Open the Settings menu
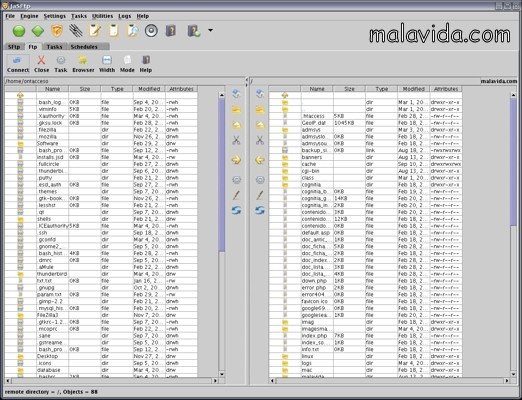Screen dimensions: 522x400 pyautogui.click(x=55, y=16)
